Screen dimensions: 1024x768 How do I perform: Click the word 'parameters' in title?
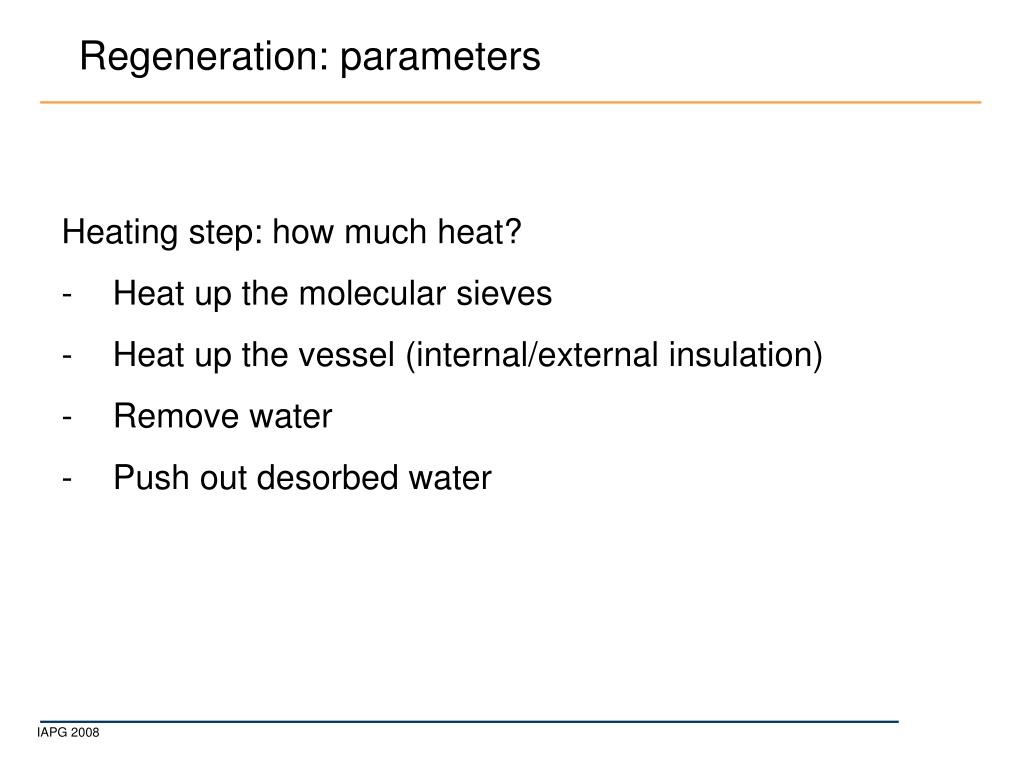point(440,59)
